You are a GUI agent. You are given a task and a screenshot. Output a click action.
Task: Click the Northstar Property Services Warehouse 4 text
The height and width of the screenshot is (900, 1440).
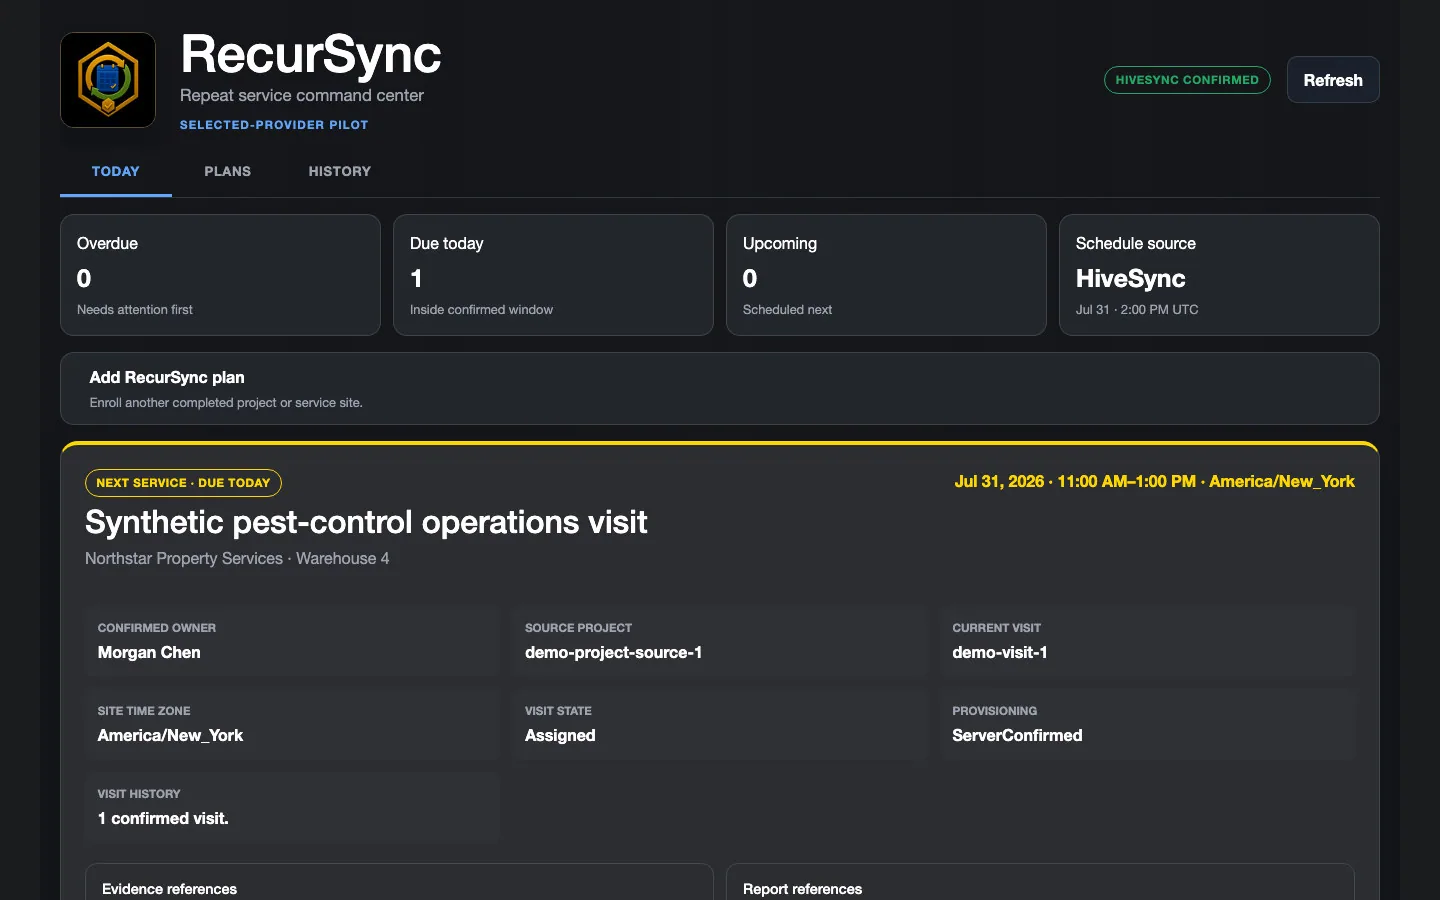(x=237, y=558)
